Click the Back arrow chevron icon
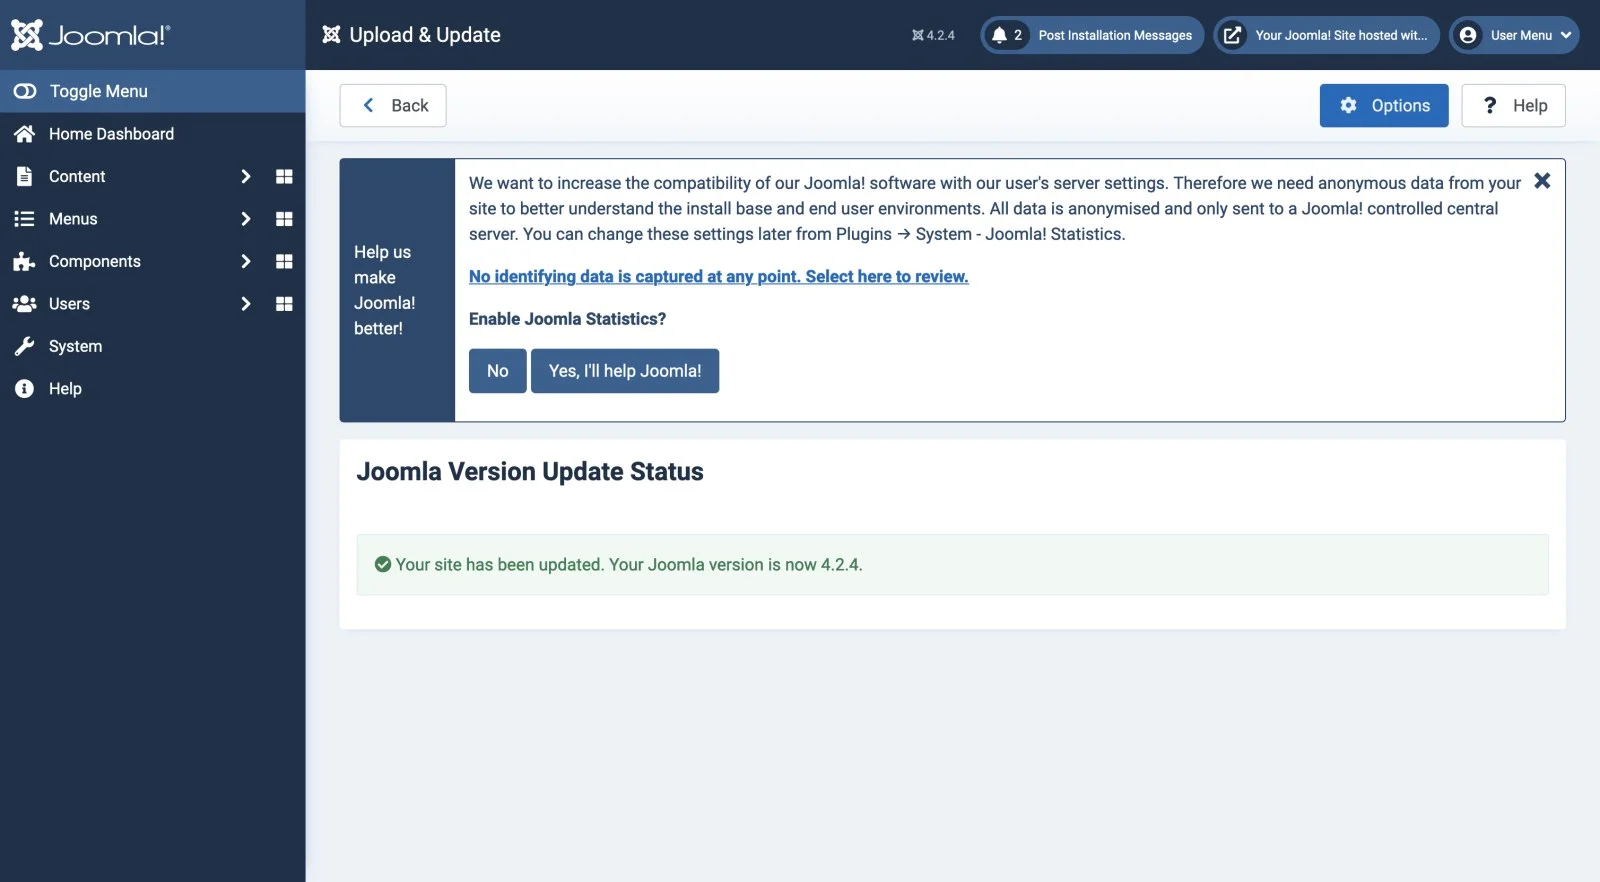 coord(368,105)
